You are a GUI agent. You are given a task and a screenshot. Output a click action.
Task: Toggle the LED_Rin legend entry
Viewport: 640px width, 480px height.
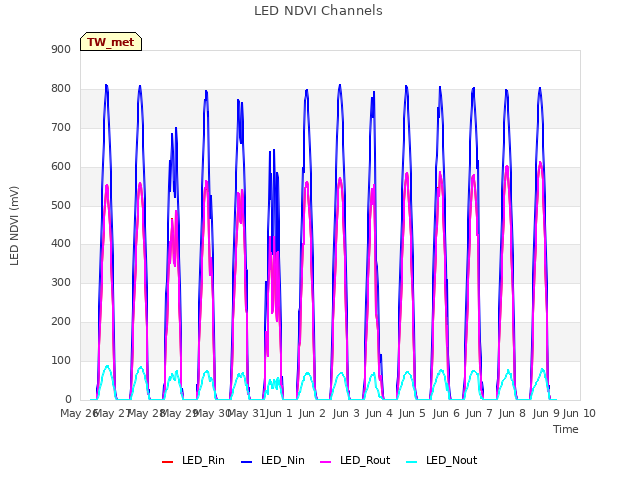(x=193, y=460)
